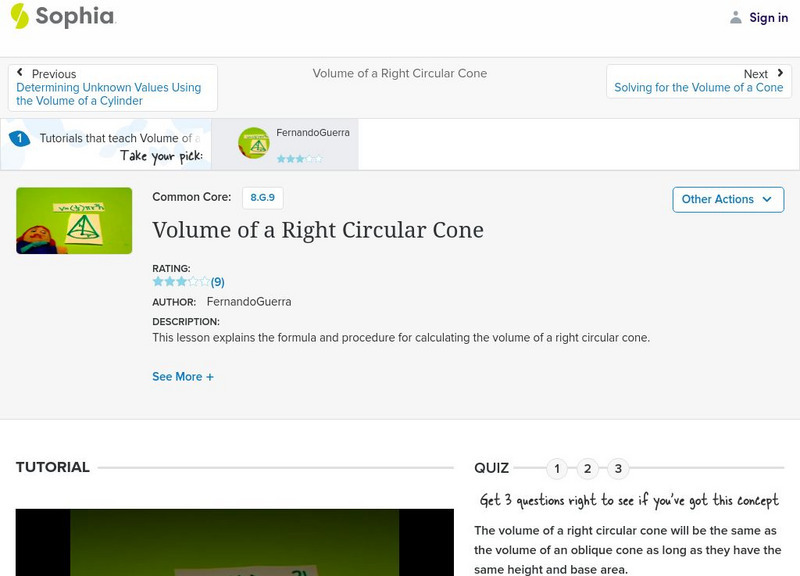The height and width of the screenshot is (576, 800).
Task: Open quiz question 1 circle
Action: [556, 466]
